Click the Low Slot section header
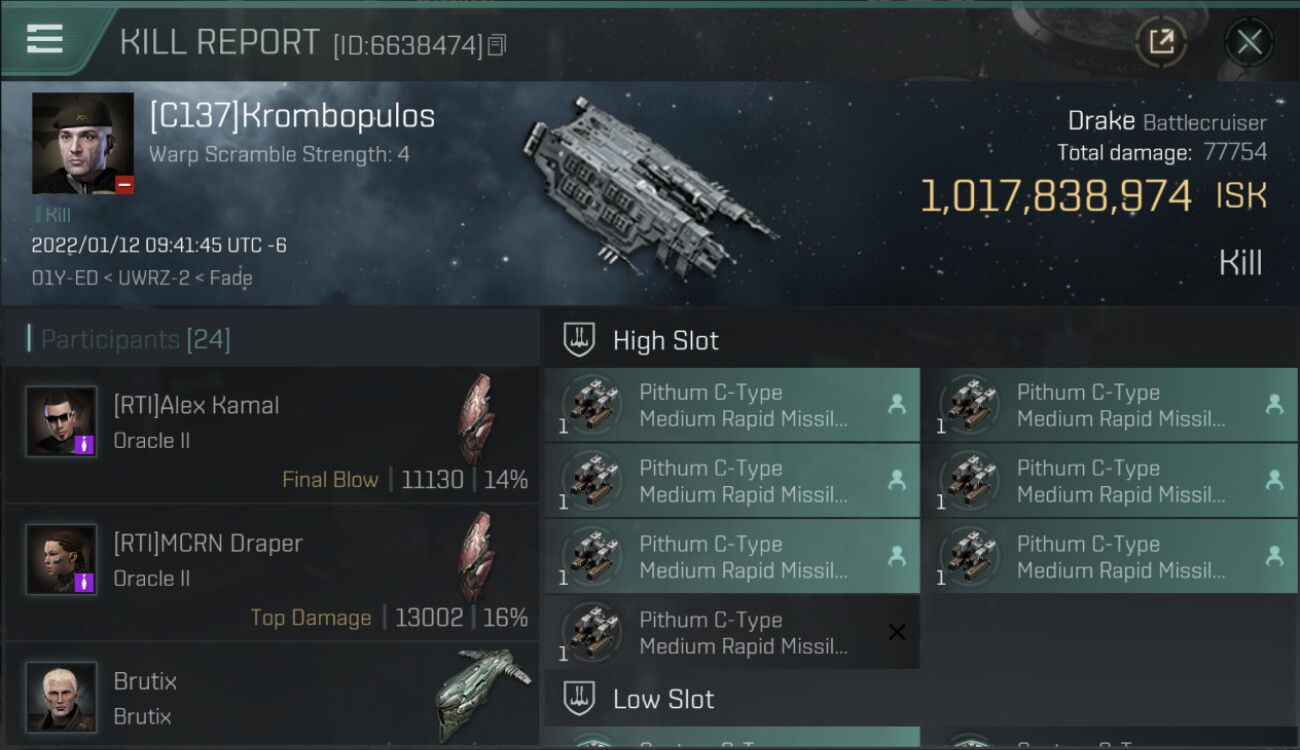Image resolution: width=1300 pixels, height=750 pixels. (663, 699)
